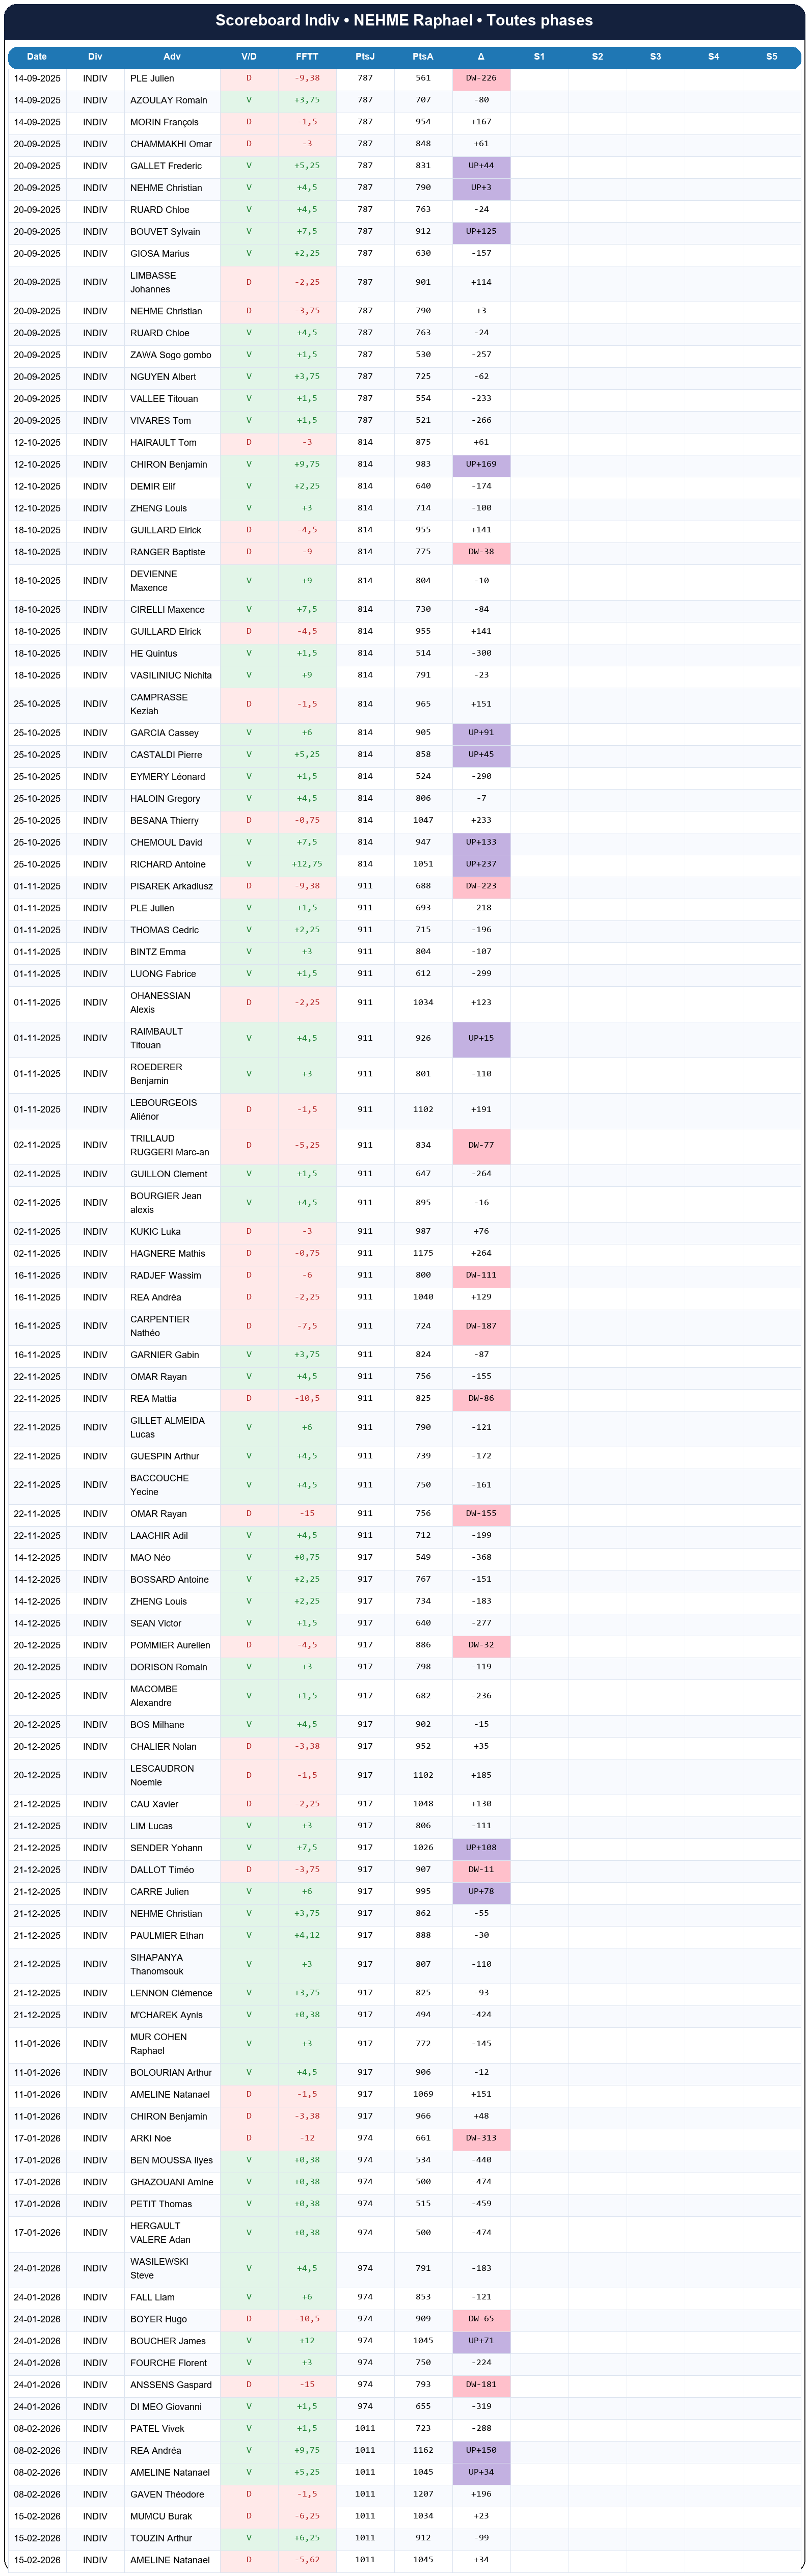Click the PtsA column header

423,57
